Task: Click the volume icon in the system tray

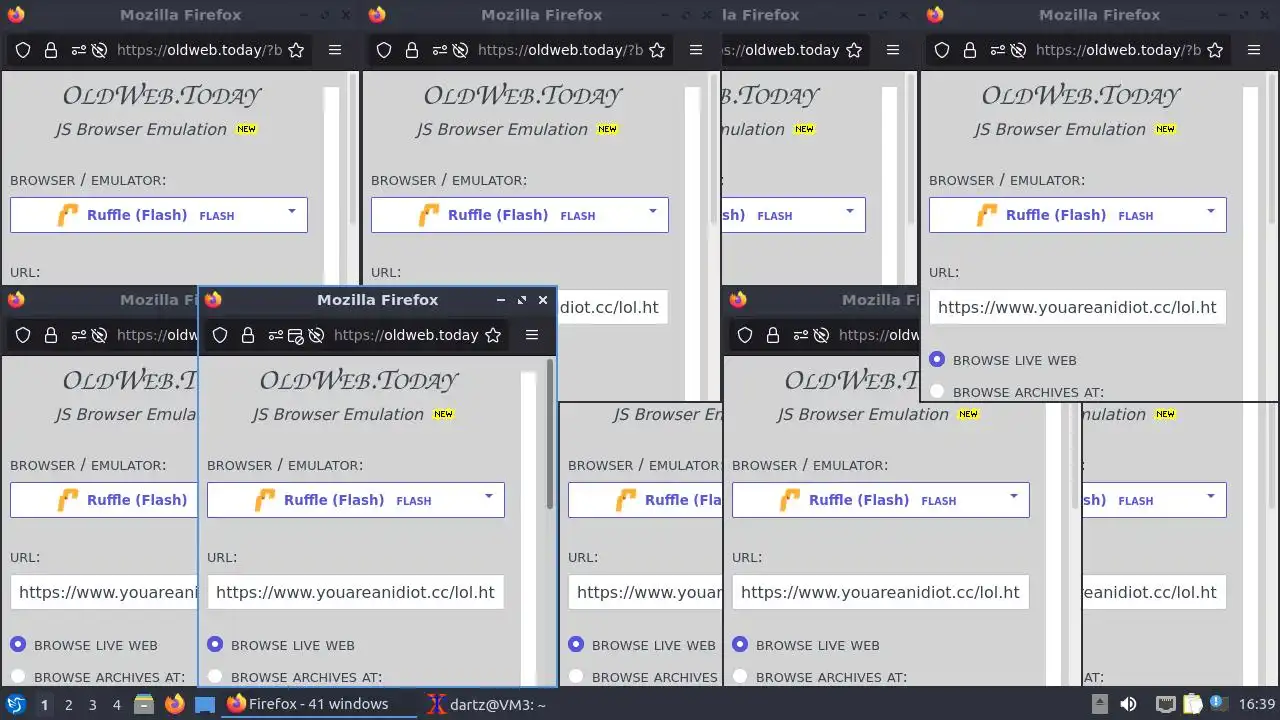Action: pyautogui.click(x=1128, y=704)
